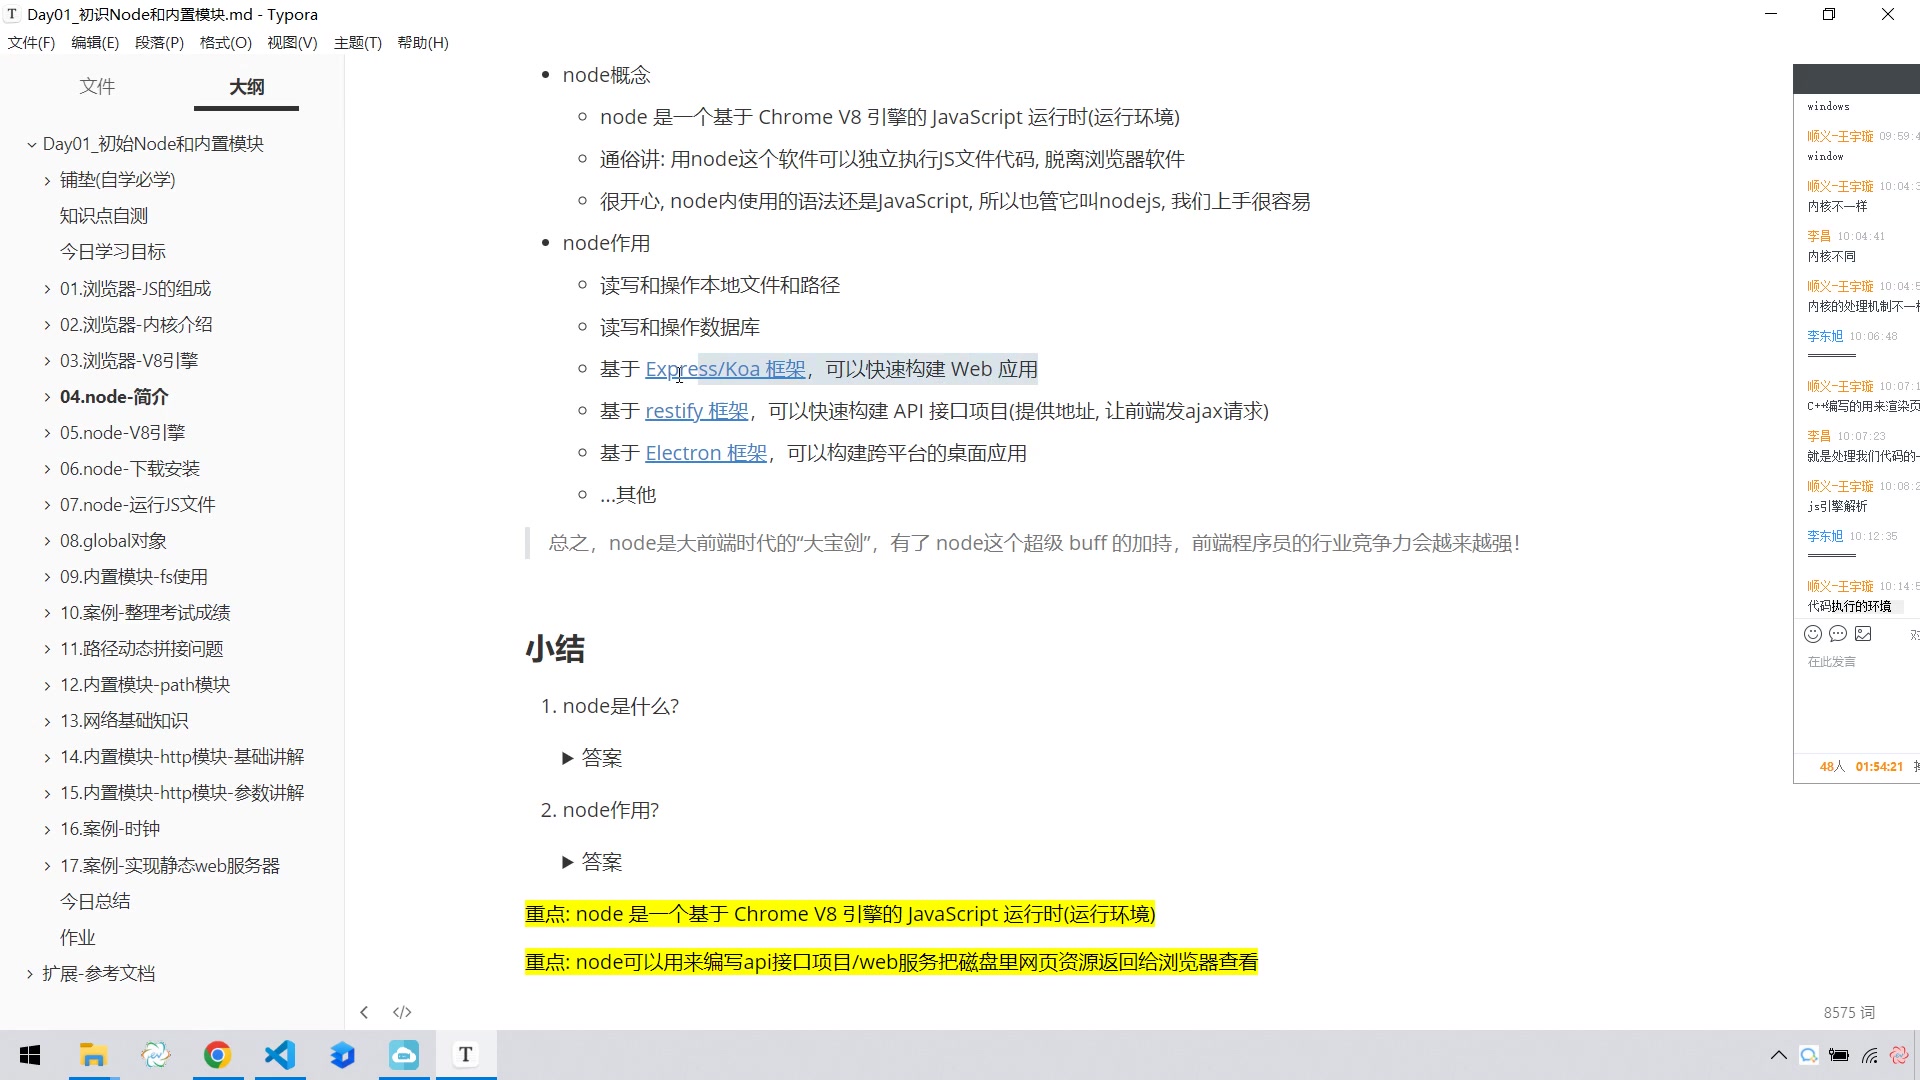Expand the 04.node-简介 outline item

coord(47,396)
